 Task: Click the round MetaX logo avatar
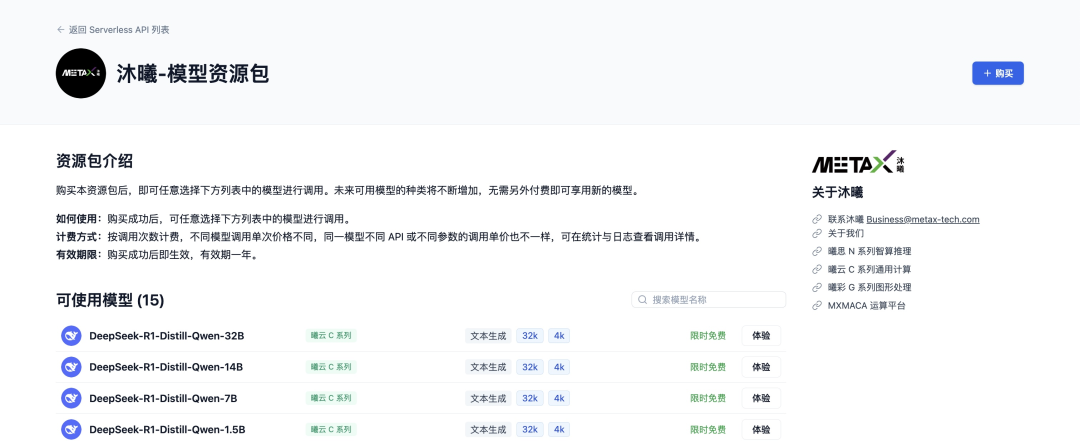point(81,73)
